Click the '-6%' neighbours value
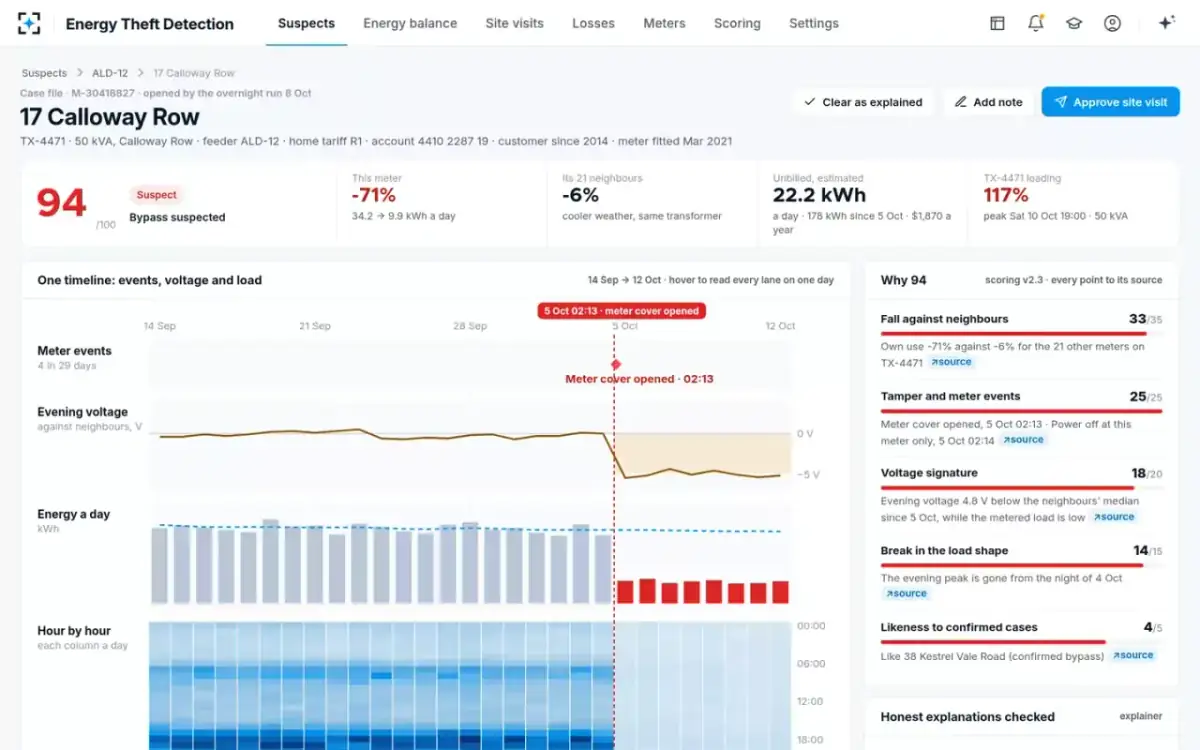The width and height of the screenshot is (1200, 750). [580, 195]
